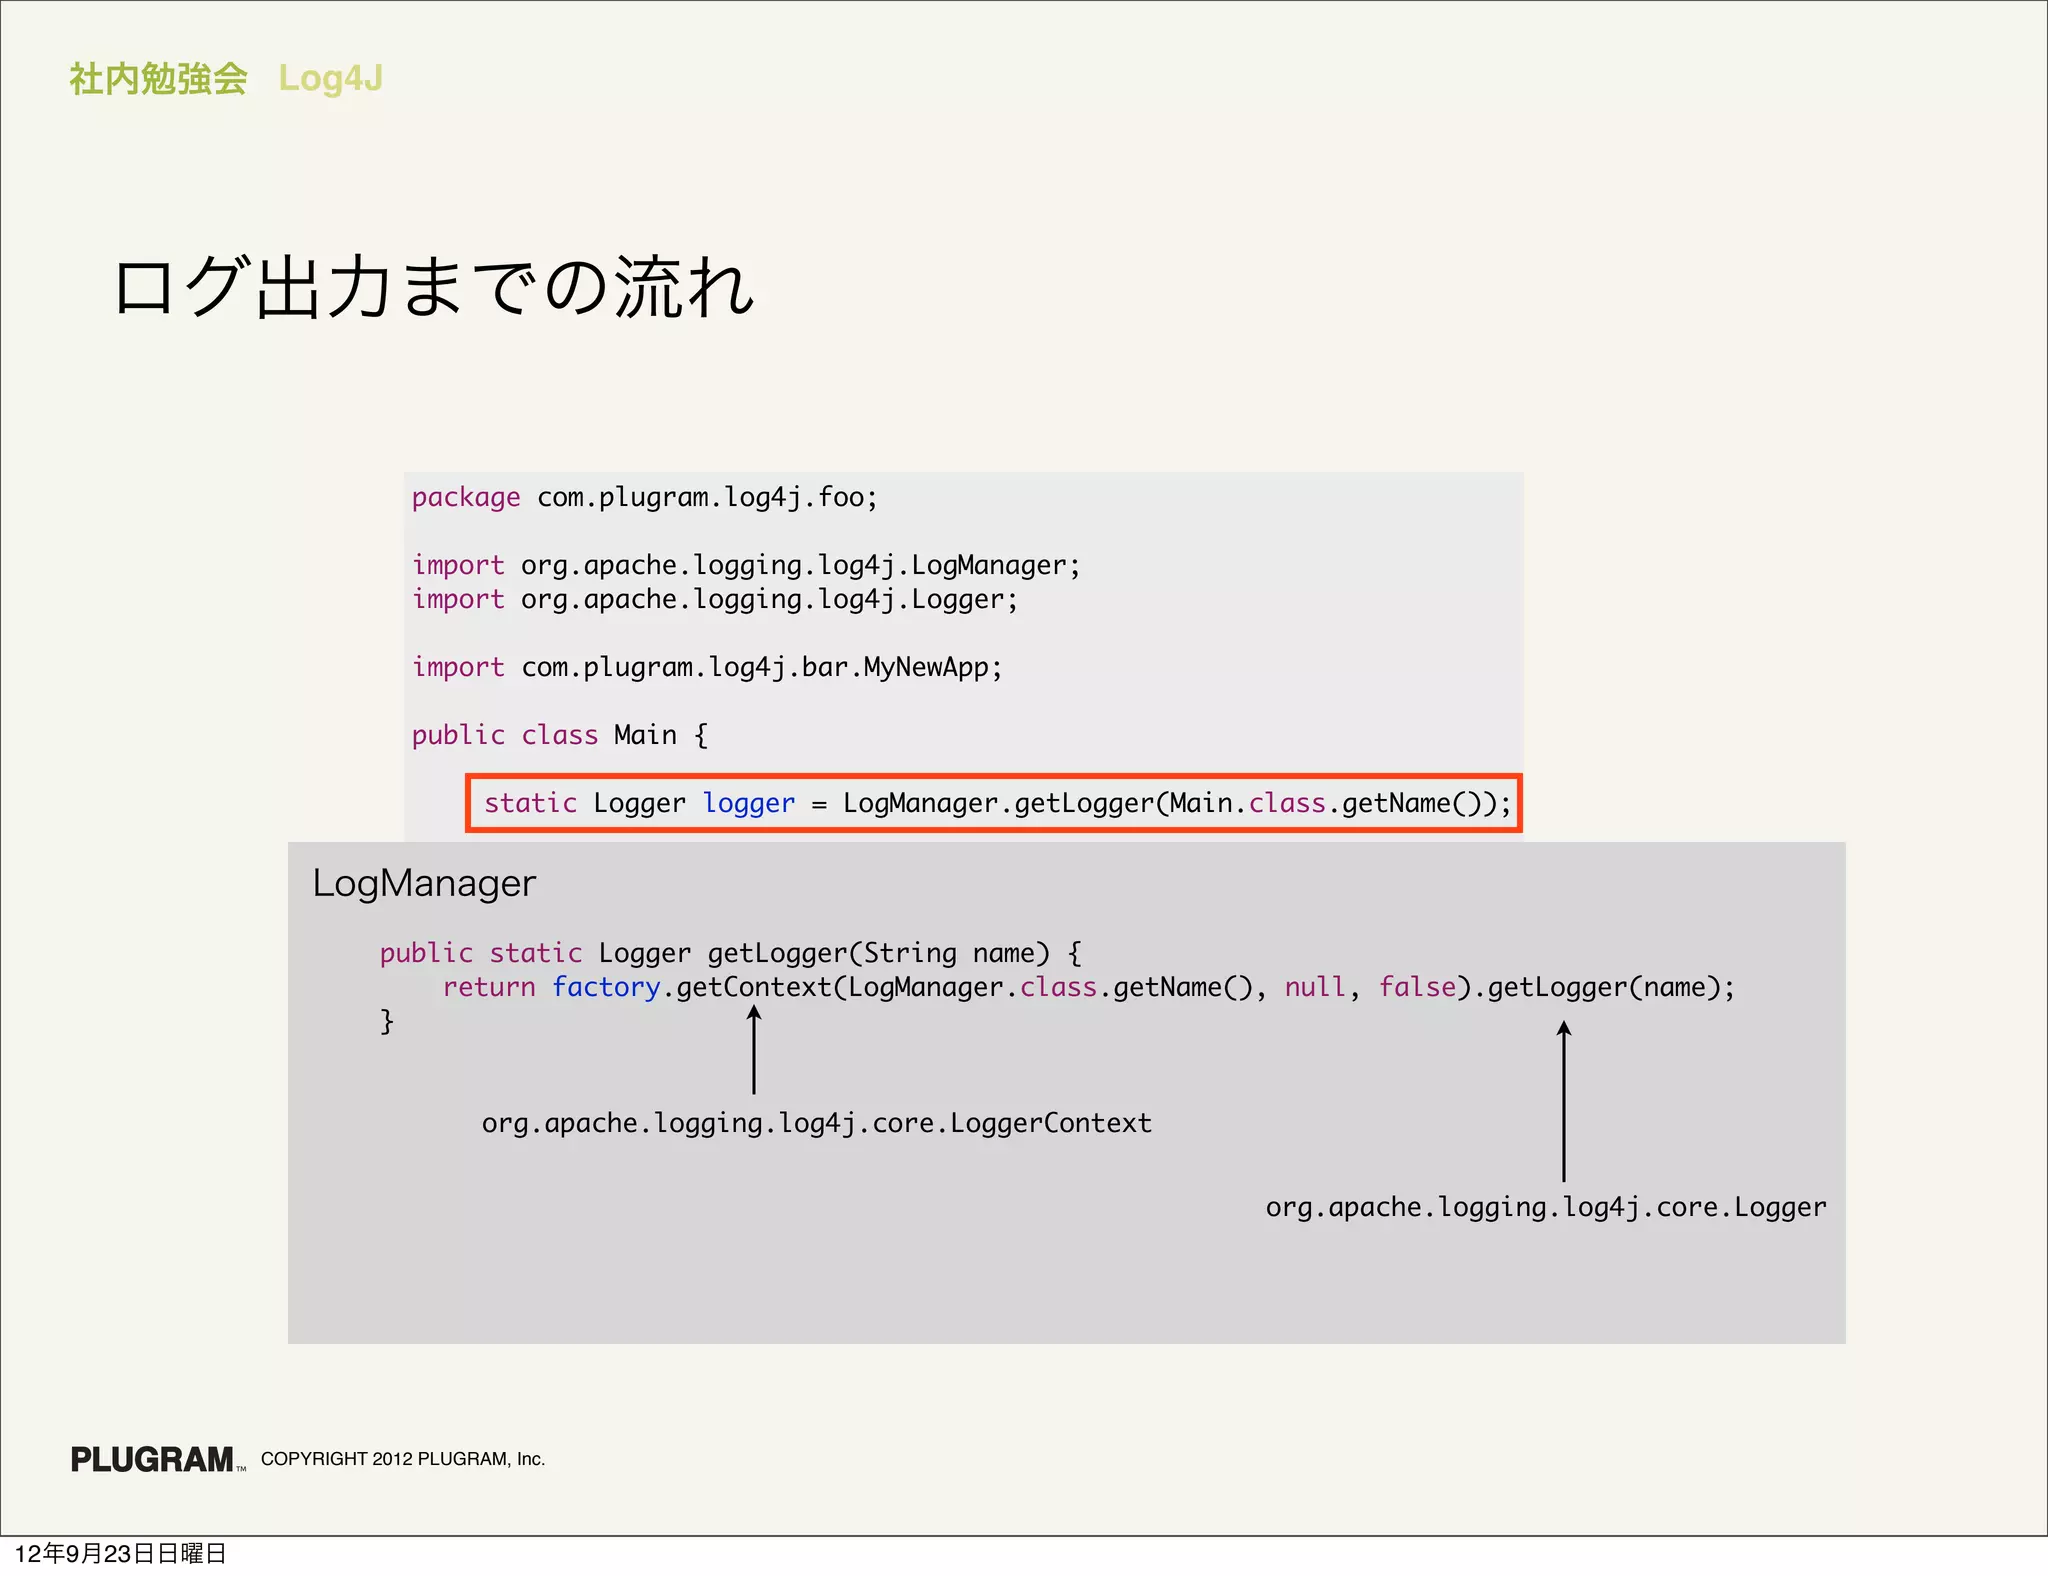Click the label 'org.apache.logging.log4j.core.Logger'

[1546, 1207]
